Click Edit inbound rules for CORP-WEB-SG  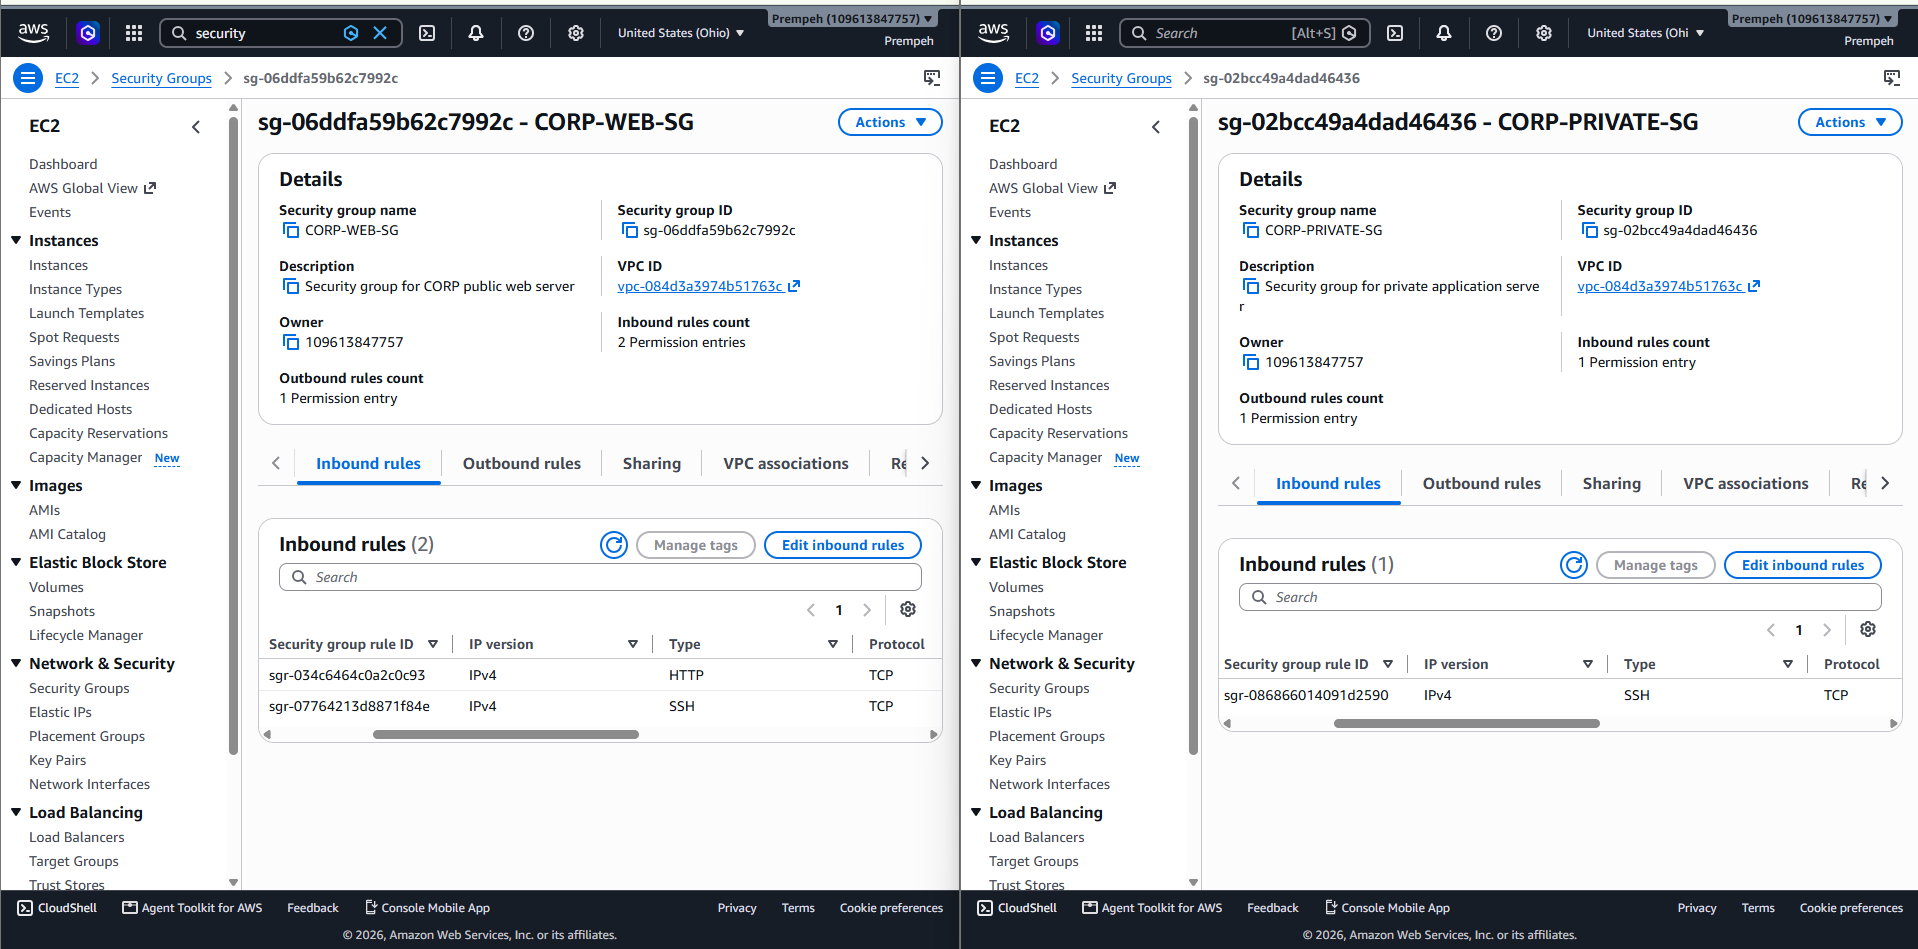coord(843,545)
